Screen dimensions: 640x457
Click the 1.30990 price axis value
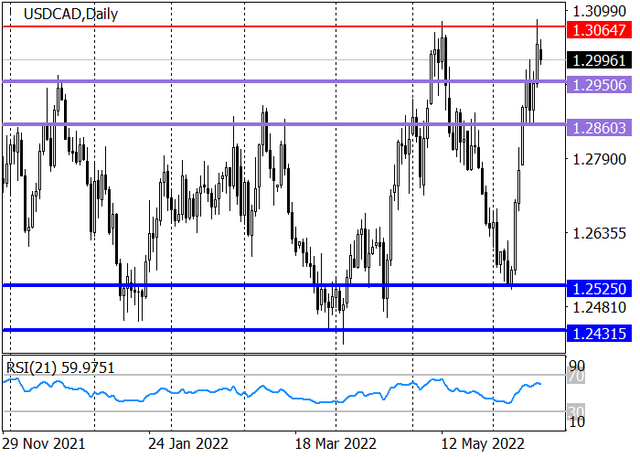pos(599,11)
